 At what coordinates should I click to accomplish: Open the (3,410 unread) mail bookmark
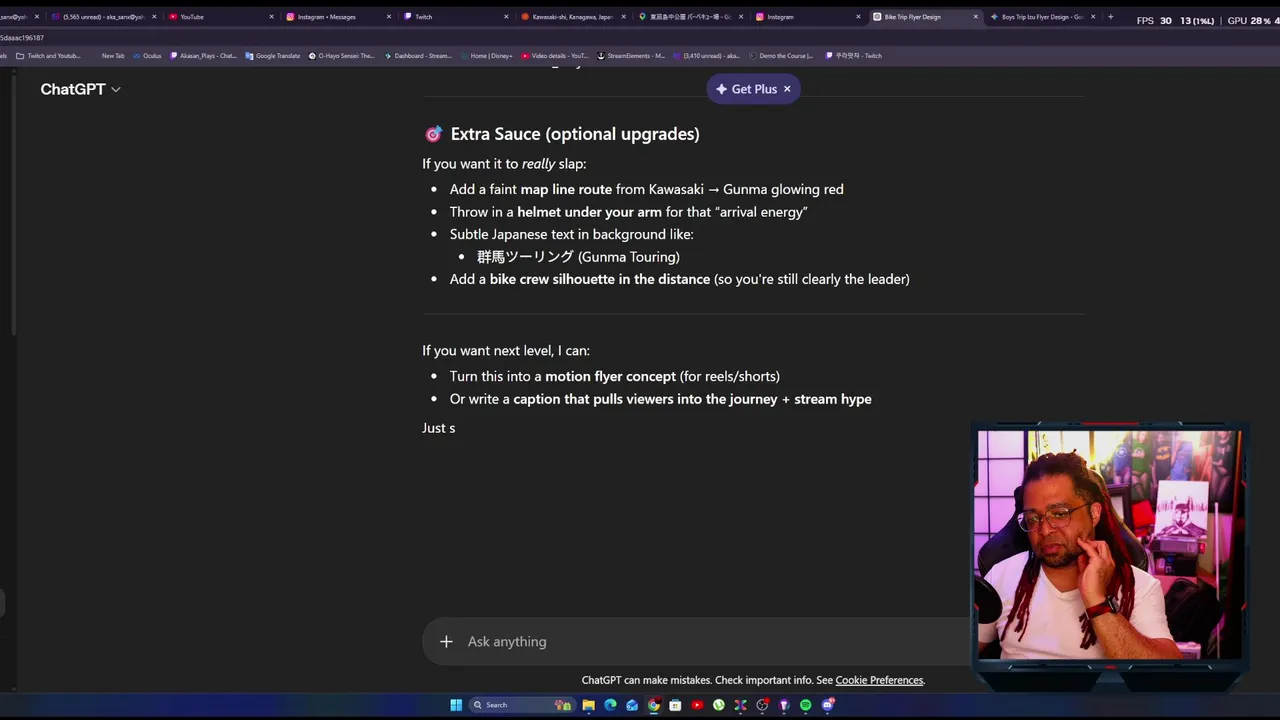point(706,56)
